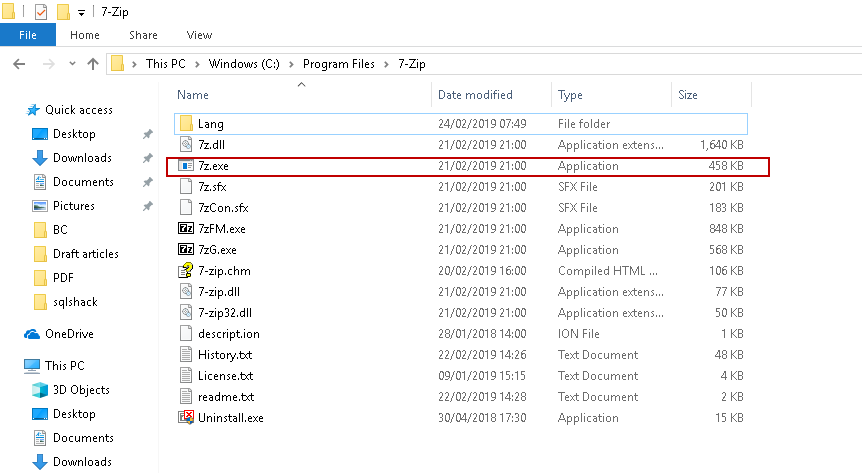The width and height of the screenshot is (862, 473).
Task: Open the Customize Quick Access Toolbar dropdown
Action: [80, 13]
